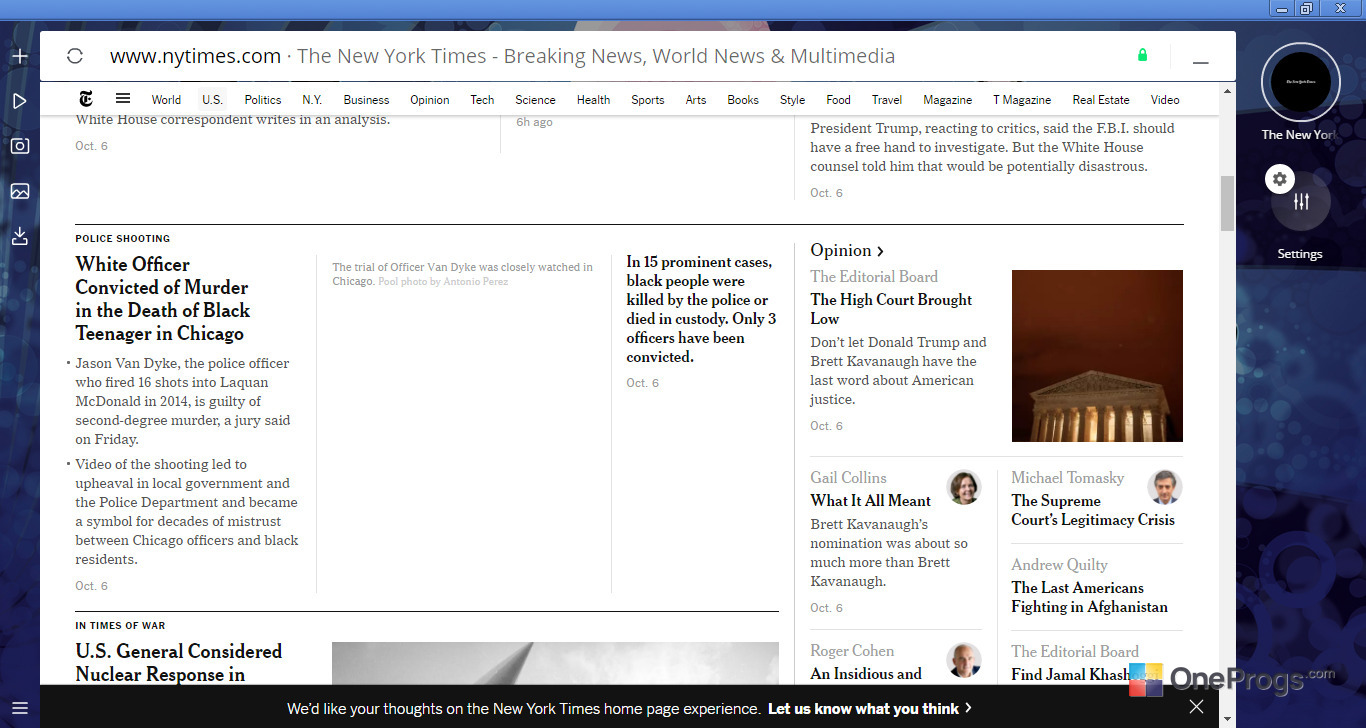Click the Settings label in right panel
The width and height of the screenshot is (1366, 728).
tap(1300, 254)
